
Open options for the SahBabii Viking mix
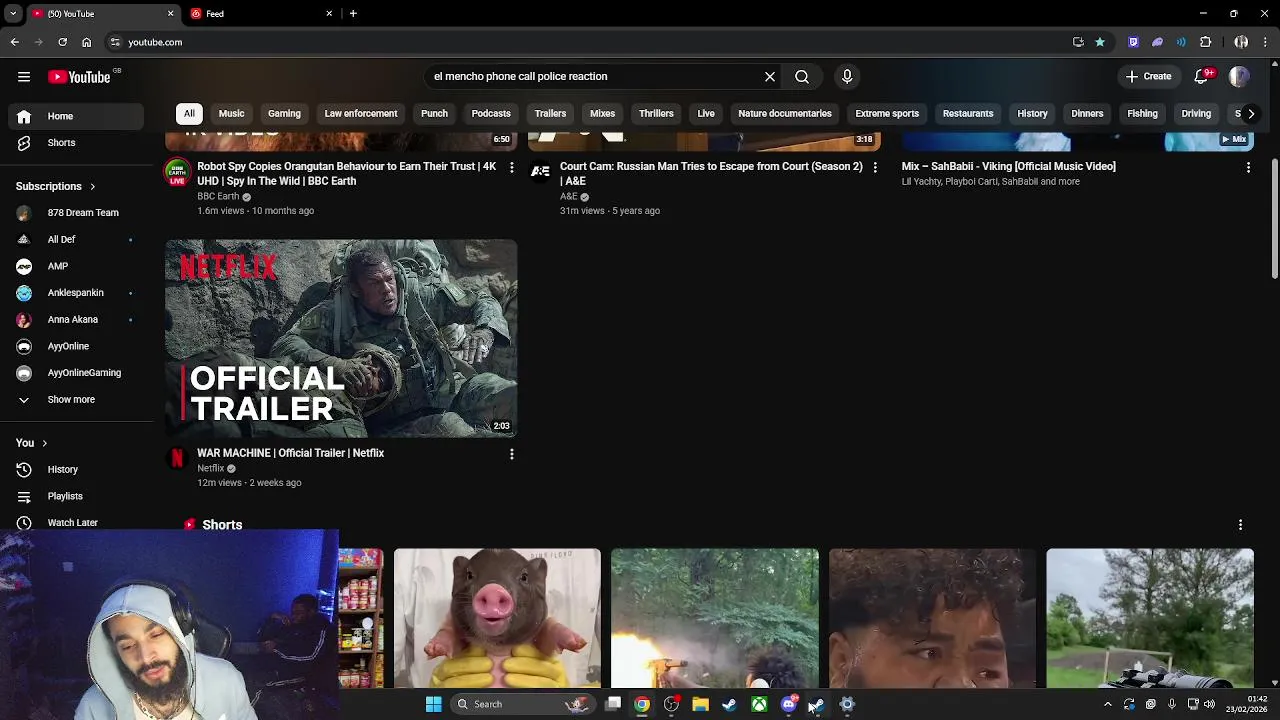tap(1248, 167)
